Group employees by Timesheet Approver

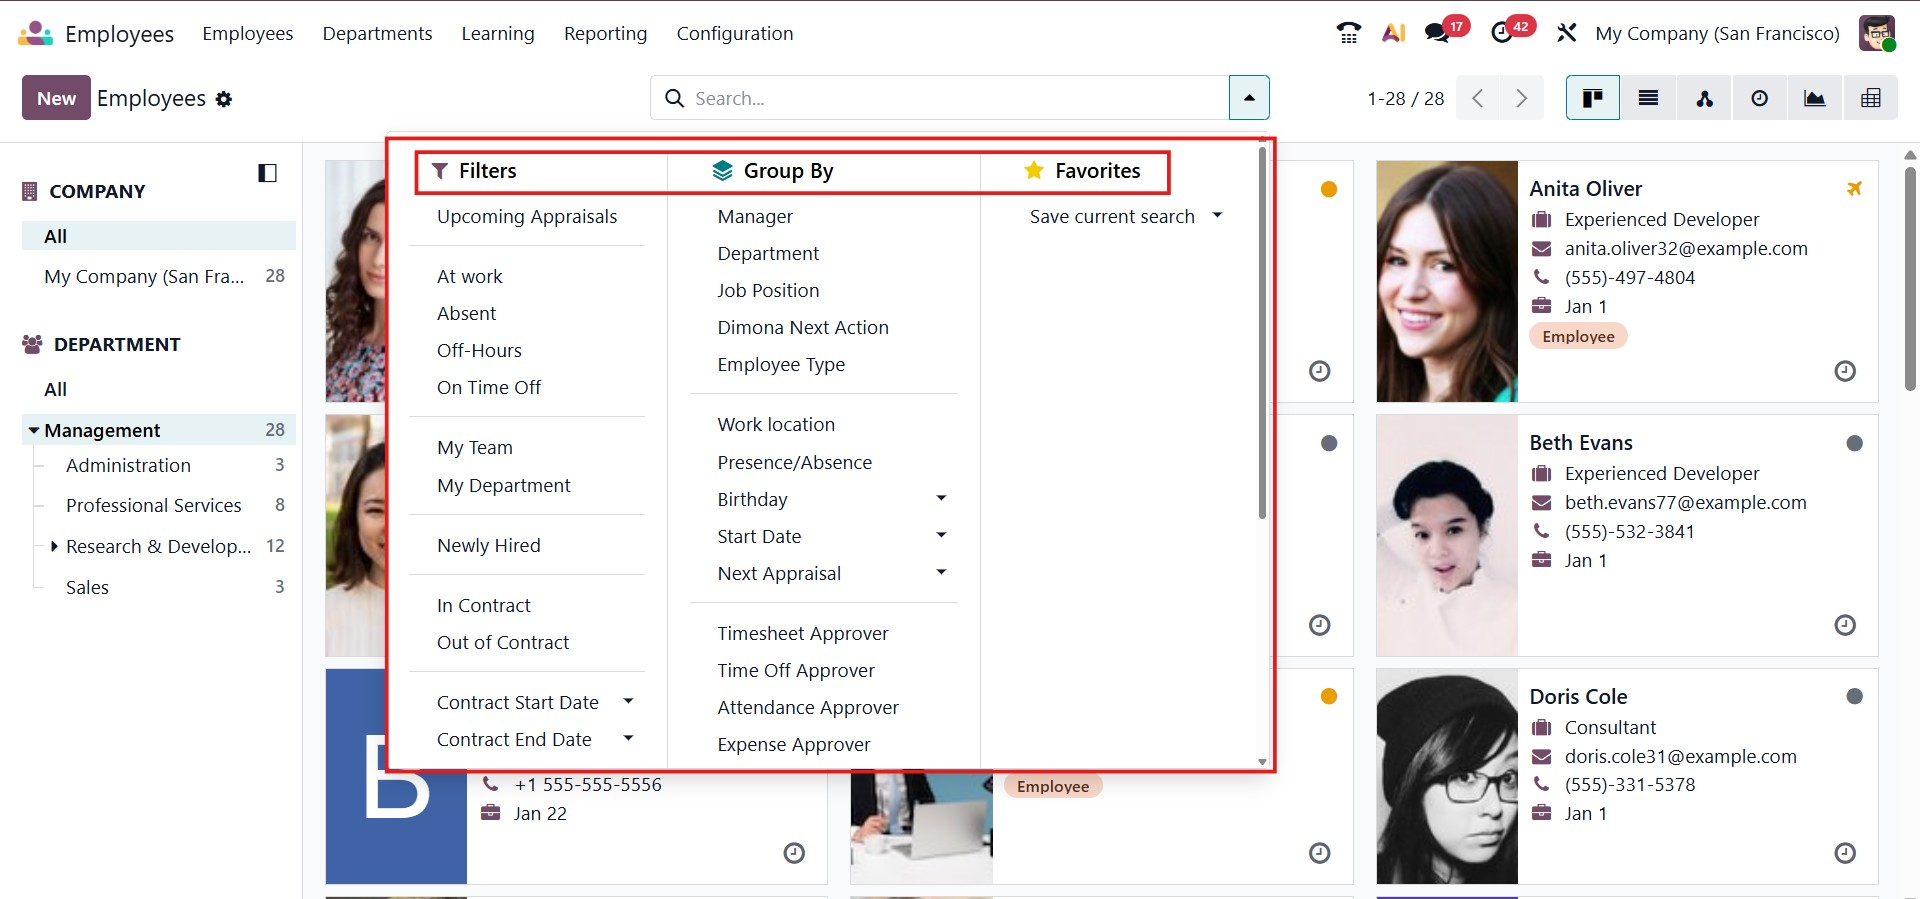tap(803, 633)
